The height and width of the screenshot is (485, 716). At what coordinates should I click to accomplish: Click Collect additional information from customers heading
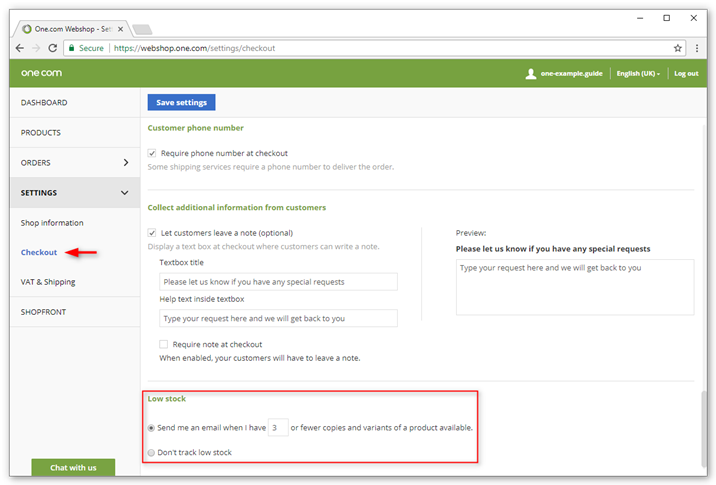tap(237, 208)
